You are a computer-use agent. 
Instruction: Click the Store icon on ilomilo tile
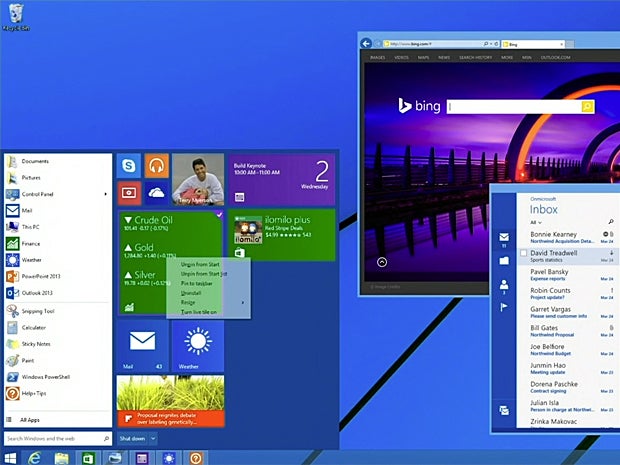[240, 253]
